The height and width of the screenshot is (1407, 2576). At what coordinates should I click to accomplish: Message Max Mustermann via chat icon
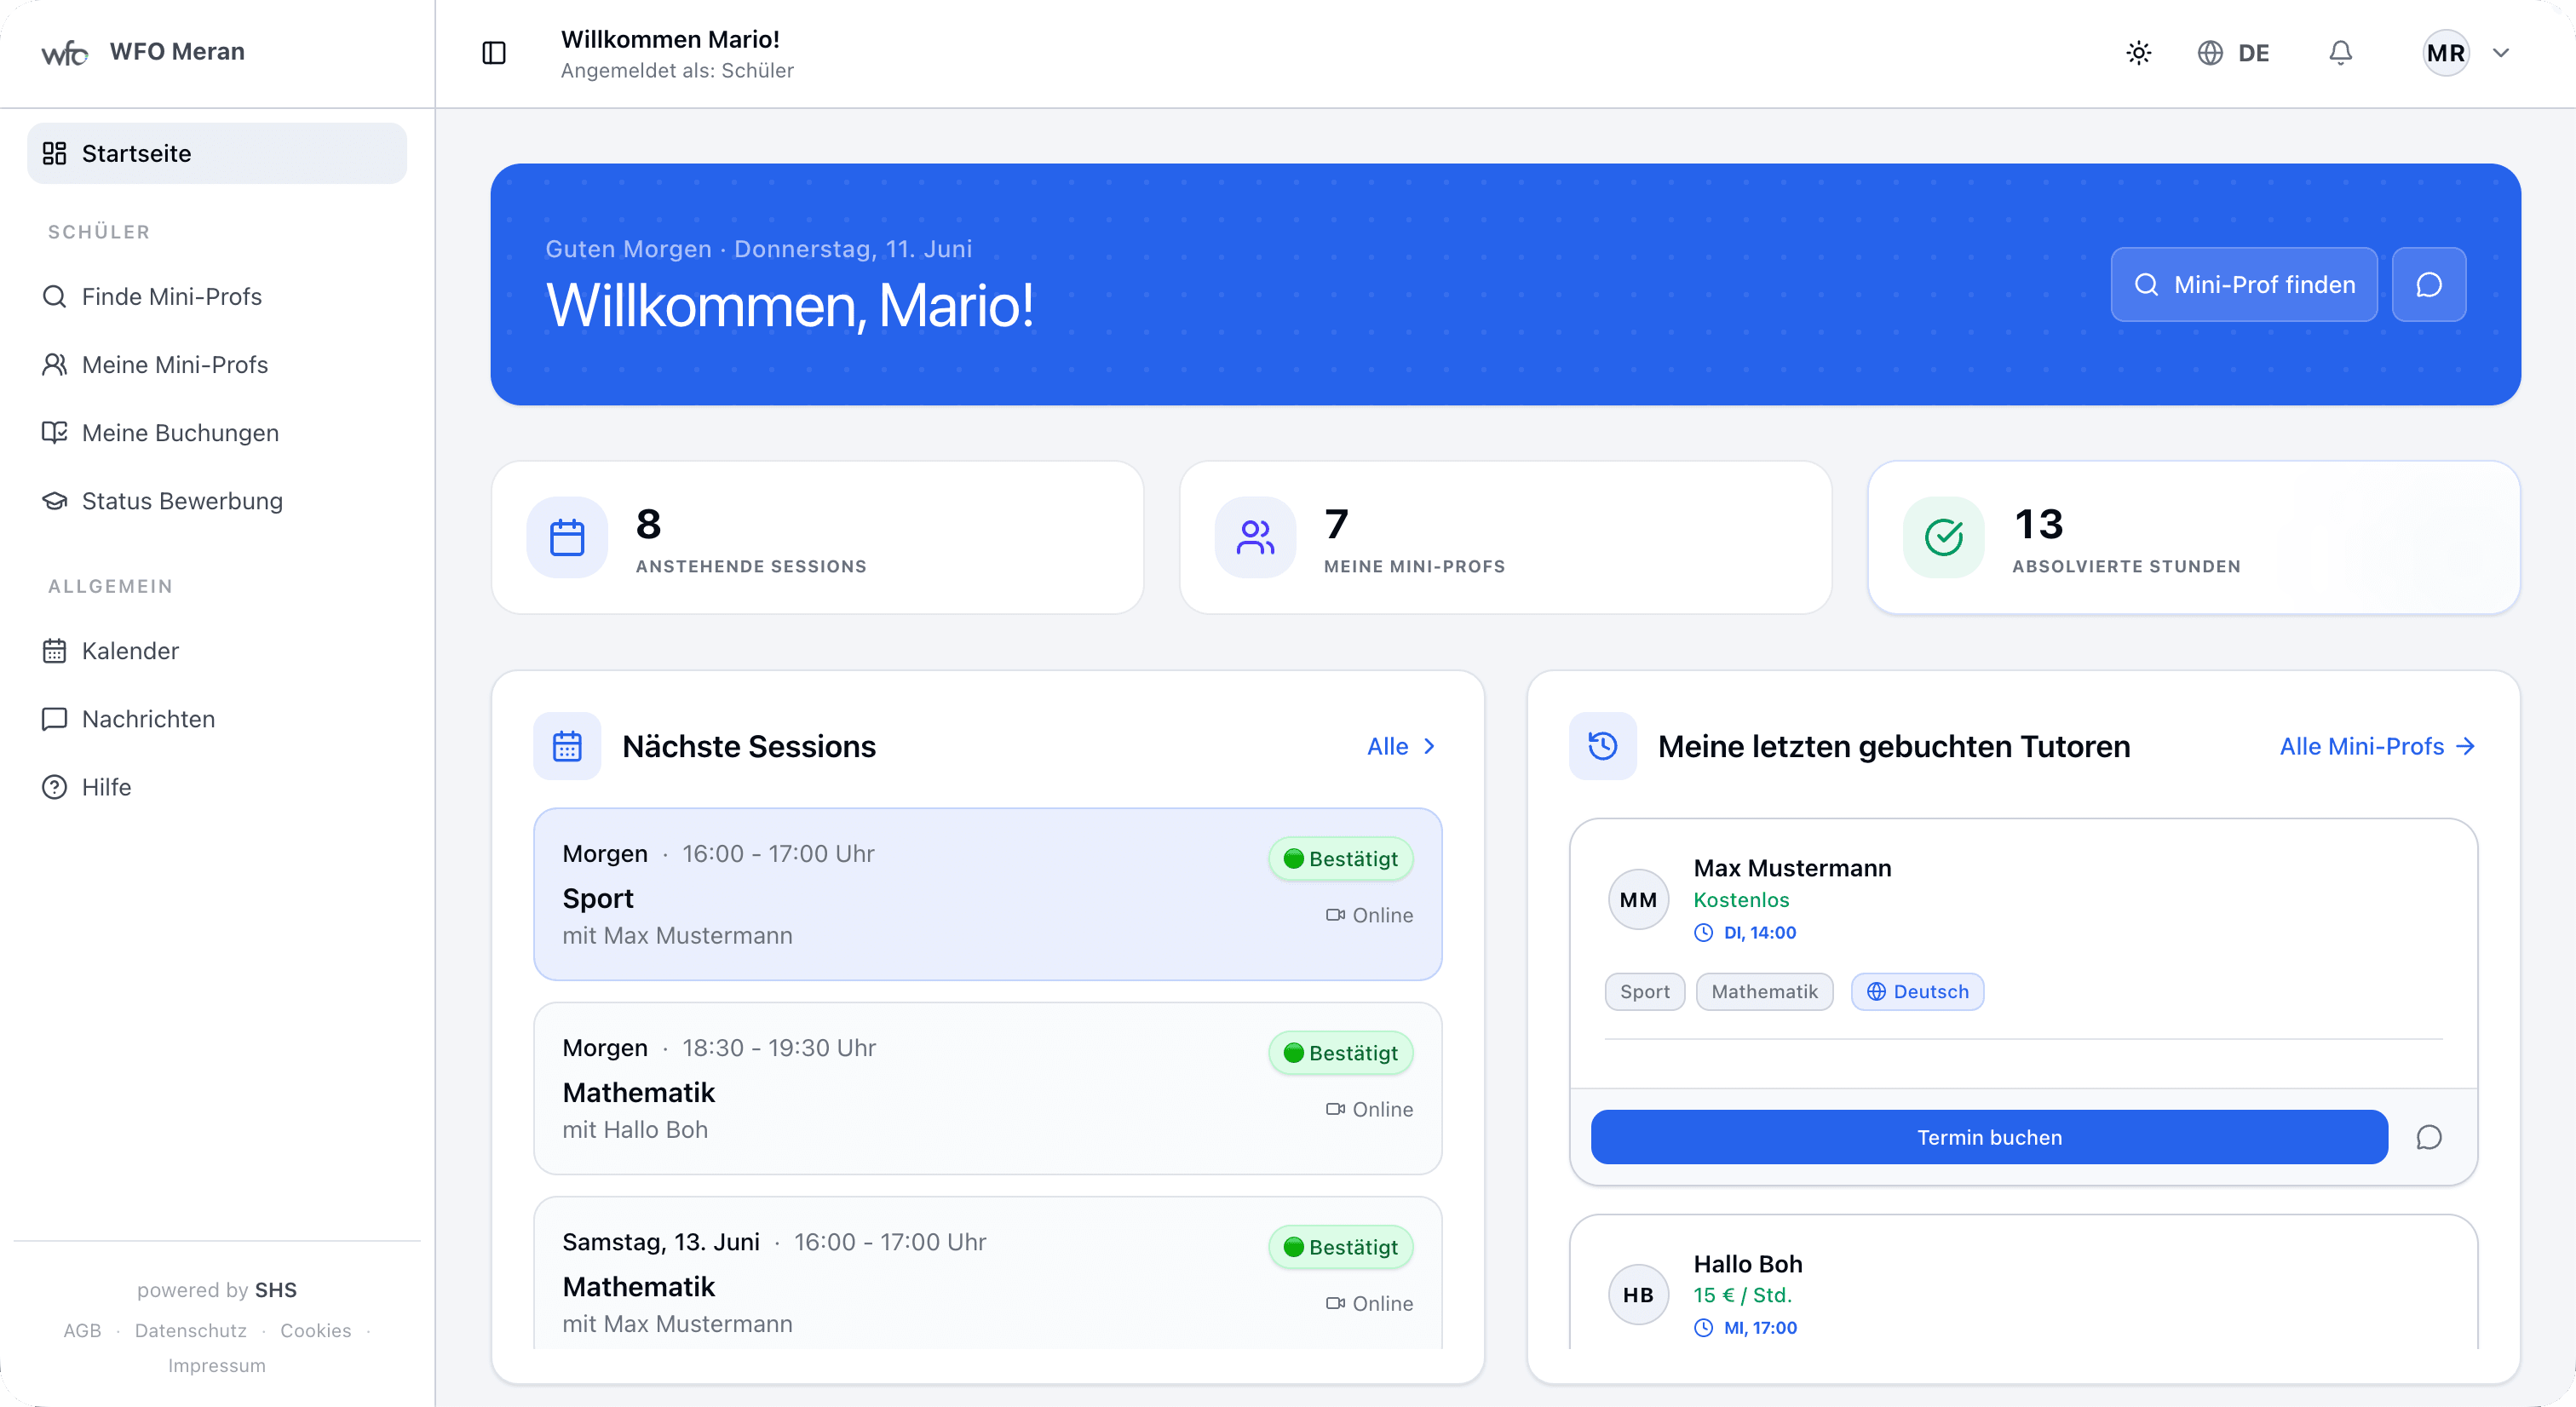pos(2428,1137)
